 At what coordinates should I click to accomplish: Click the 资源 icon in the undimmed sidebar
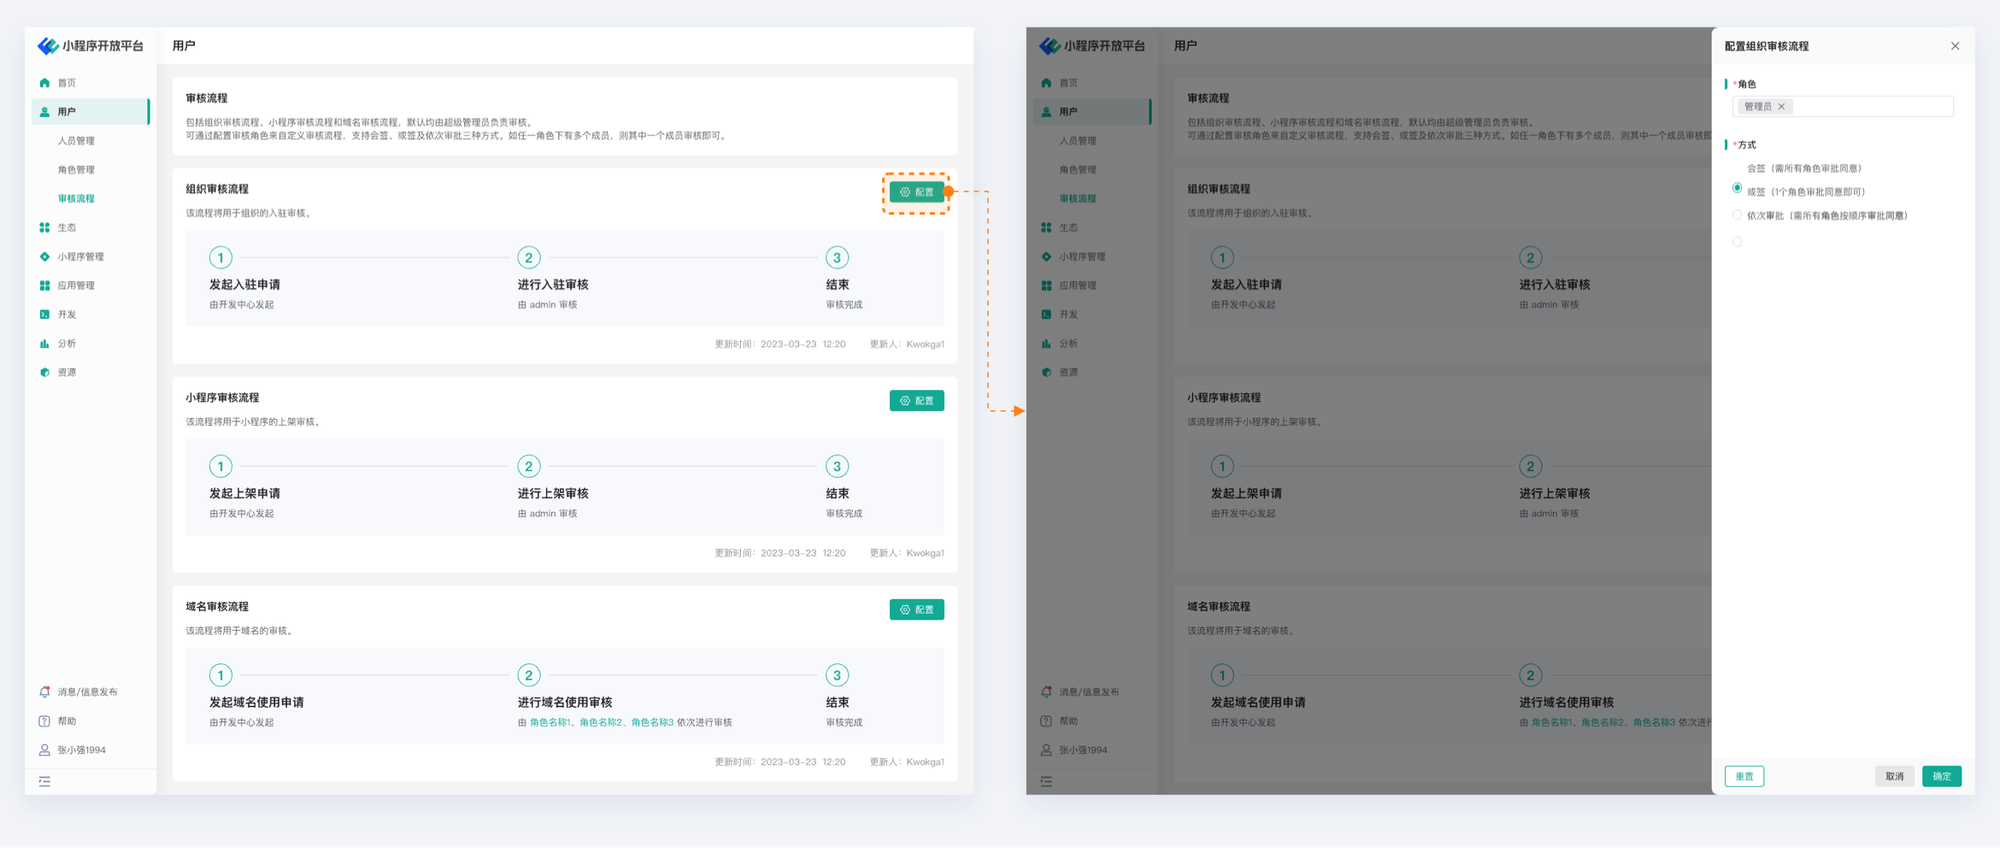point(44,373)
